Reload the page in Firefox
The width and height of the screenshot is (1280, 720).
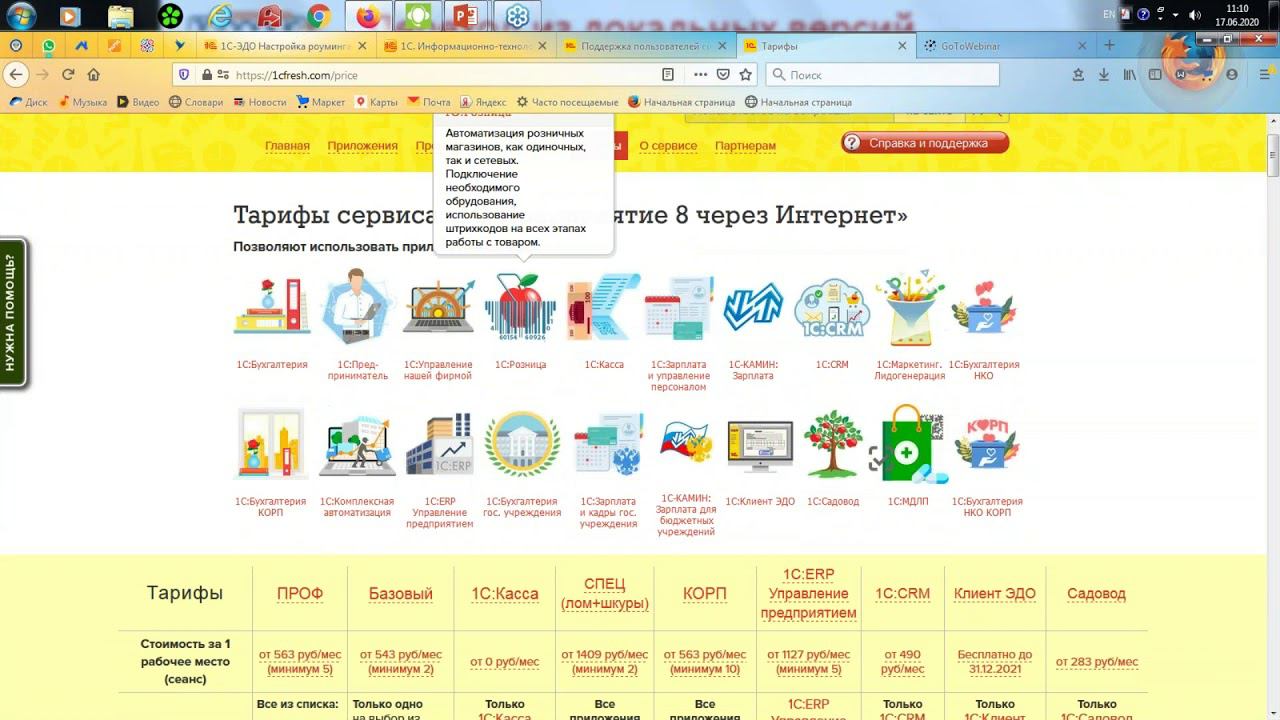(68, 74)
